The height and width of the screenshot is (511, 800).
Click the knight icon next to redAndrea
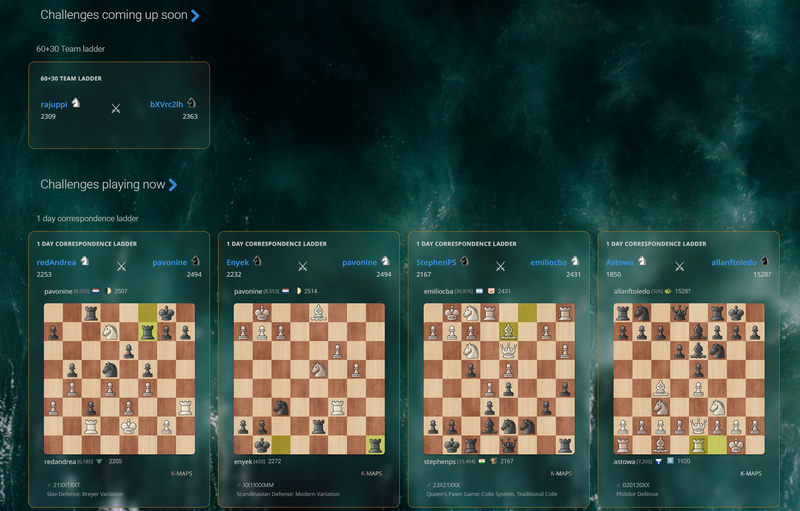click(x=85, y=261)
